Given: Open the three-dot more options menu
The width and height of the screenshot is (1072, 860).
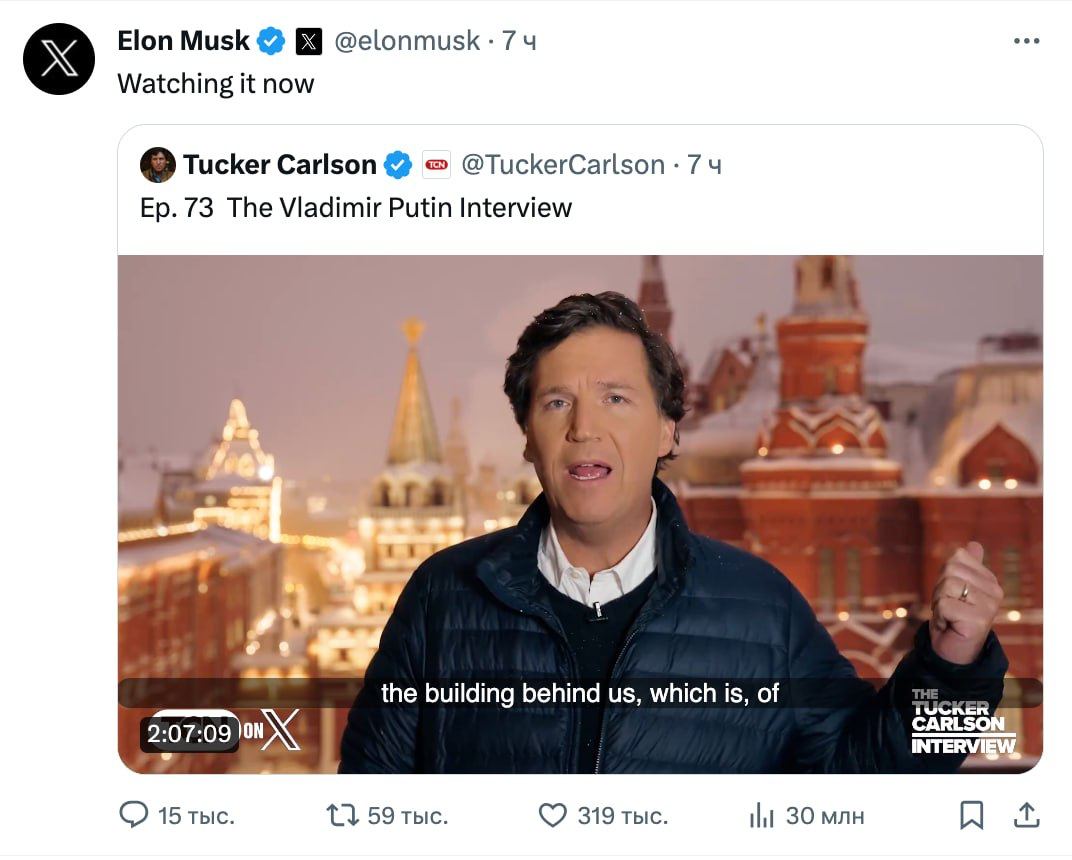Looking at the screenshot, I should click(x=1026, y=41).
